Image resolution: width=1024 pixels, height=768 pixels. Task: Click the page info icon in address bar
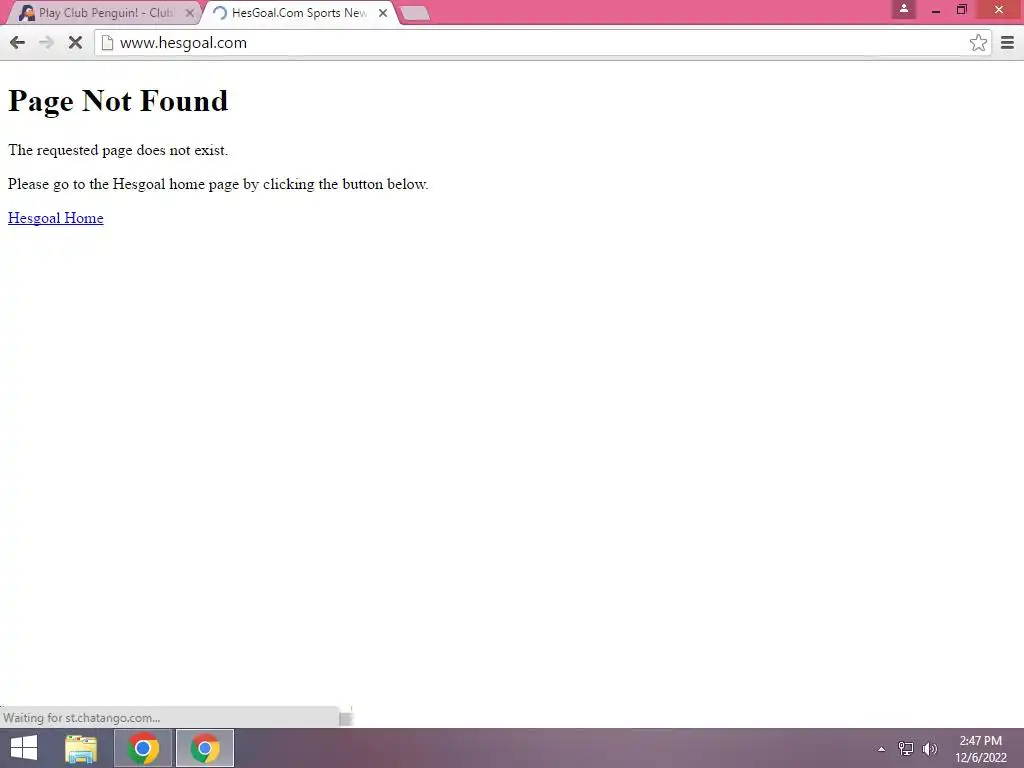(107, 43)
